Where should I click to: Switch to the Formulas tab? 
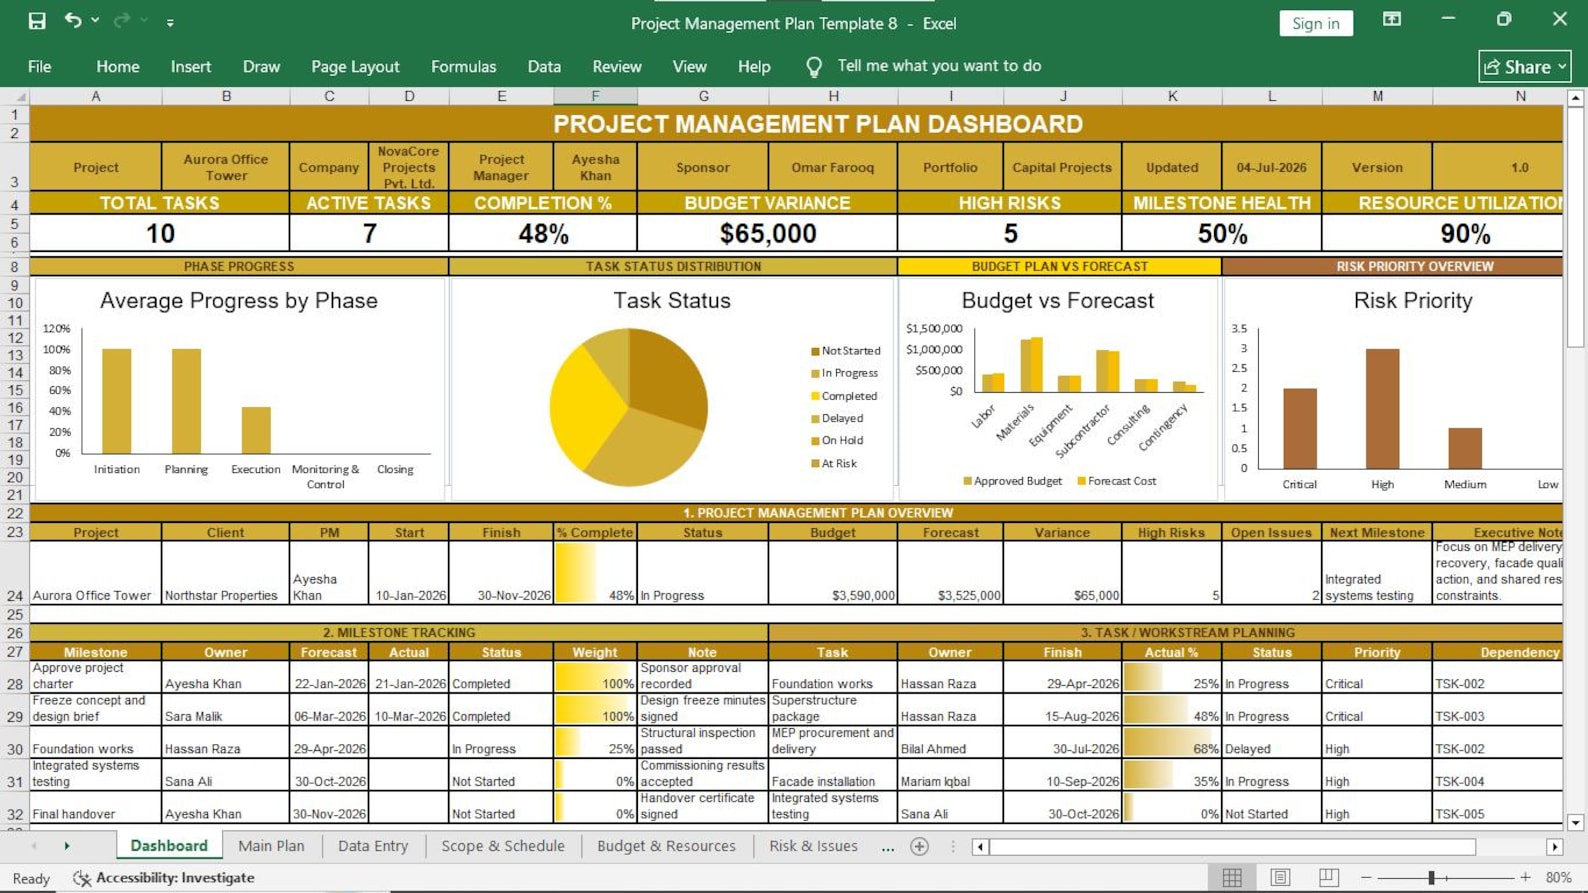pos(463,66)
